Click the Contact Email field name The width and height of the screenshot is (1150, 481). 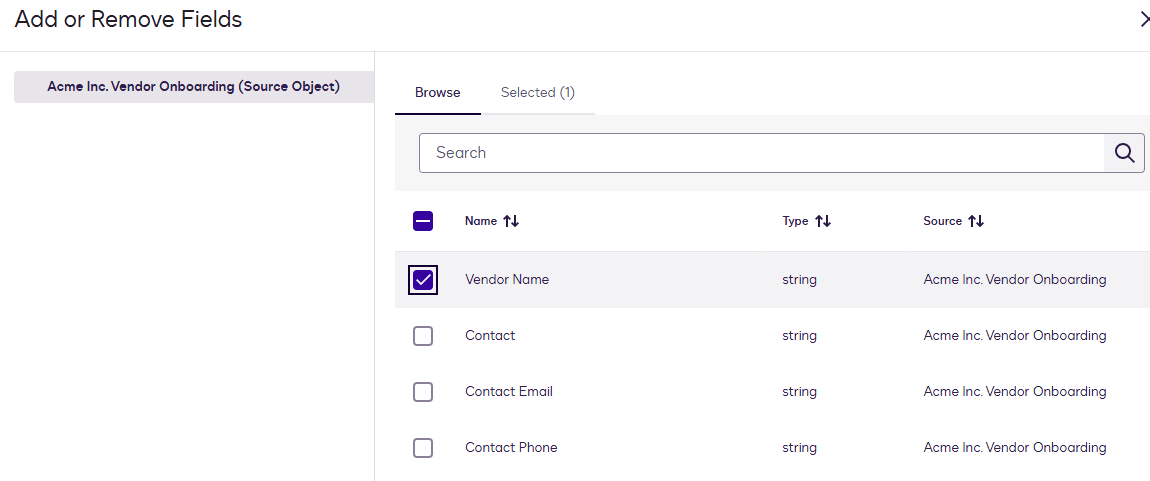508,392
